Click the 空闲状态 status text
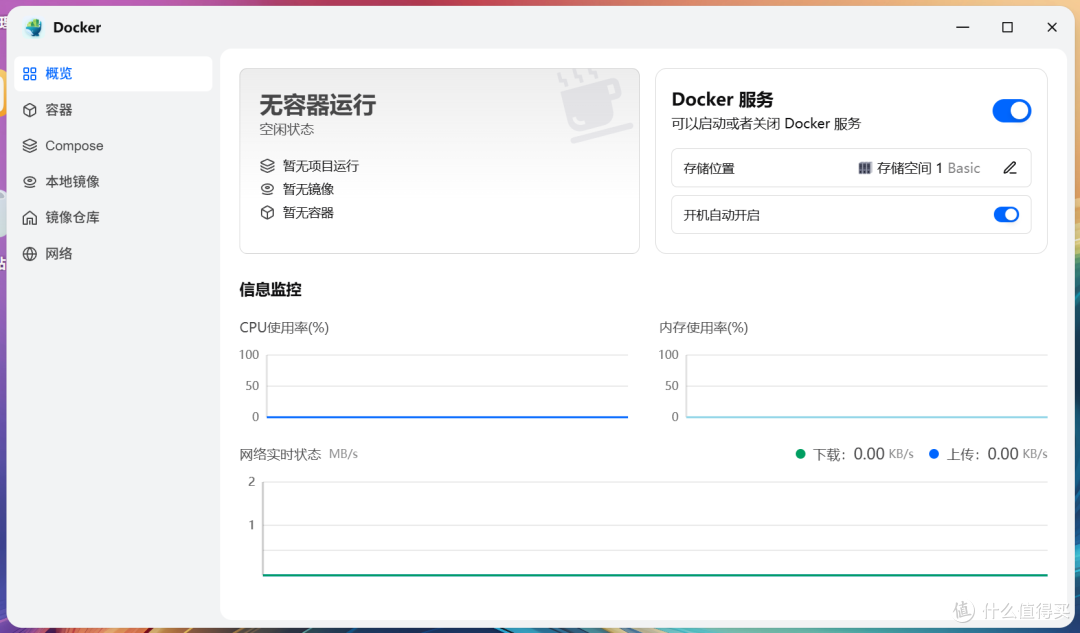The height and width of the screenshot is (633, 1080). 287,129
